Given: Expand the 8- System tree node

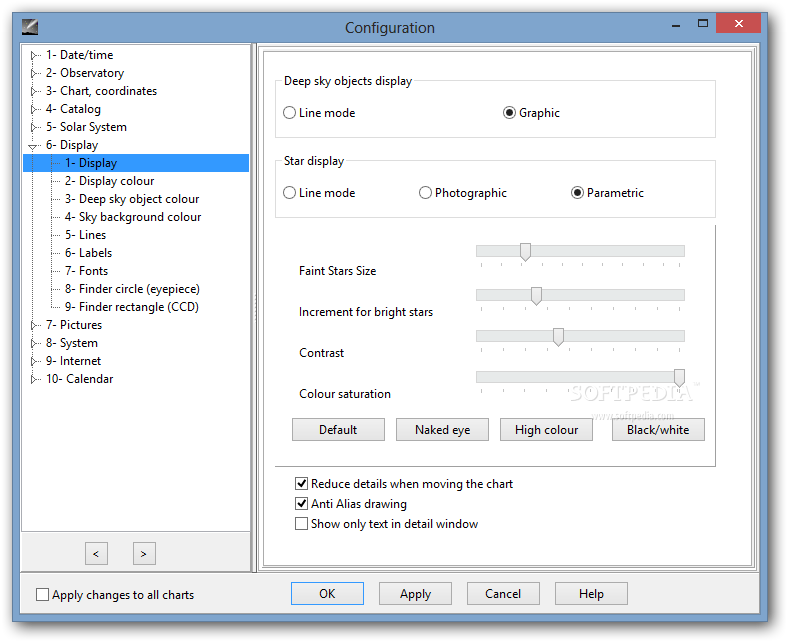Looking at the screenshot, I should click(34, 343).
